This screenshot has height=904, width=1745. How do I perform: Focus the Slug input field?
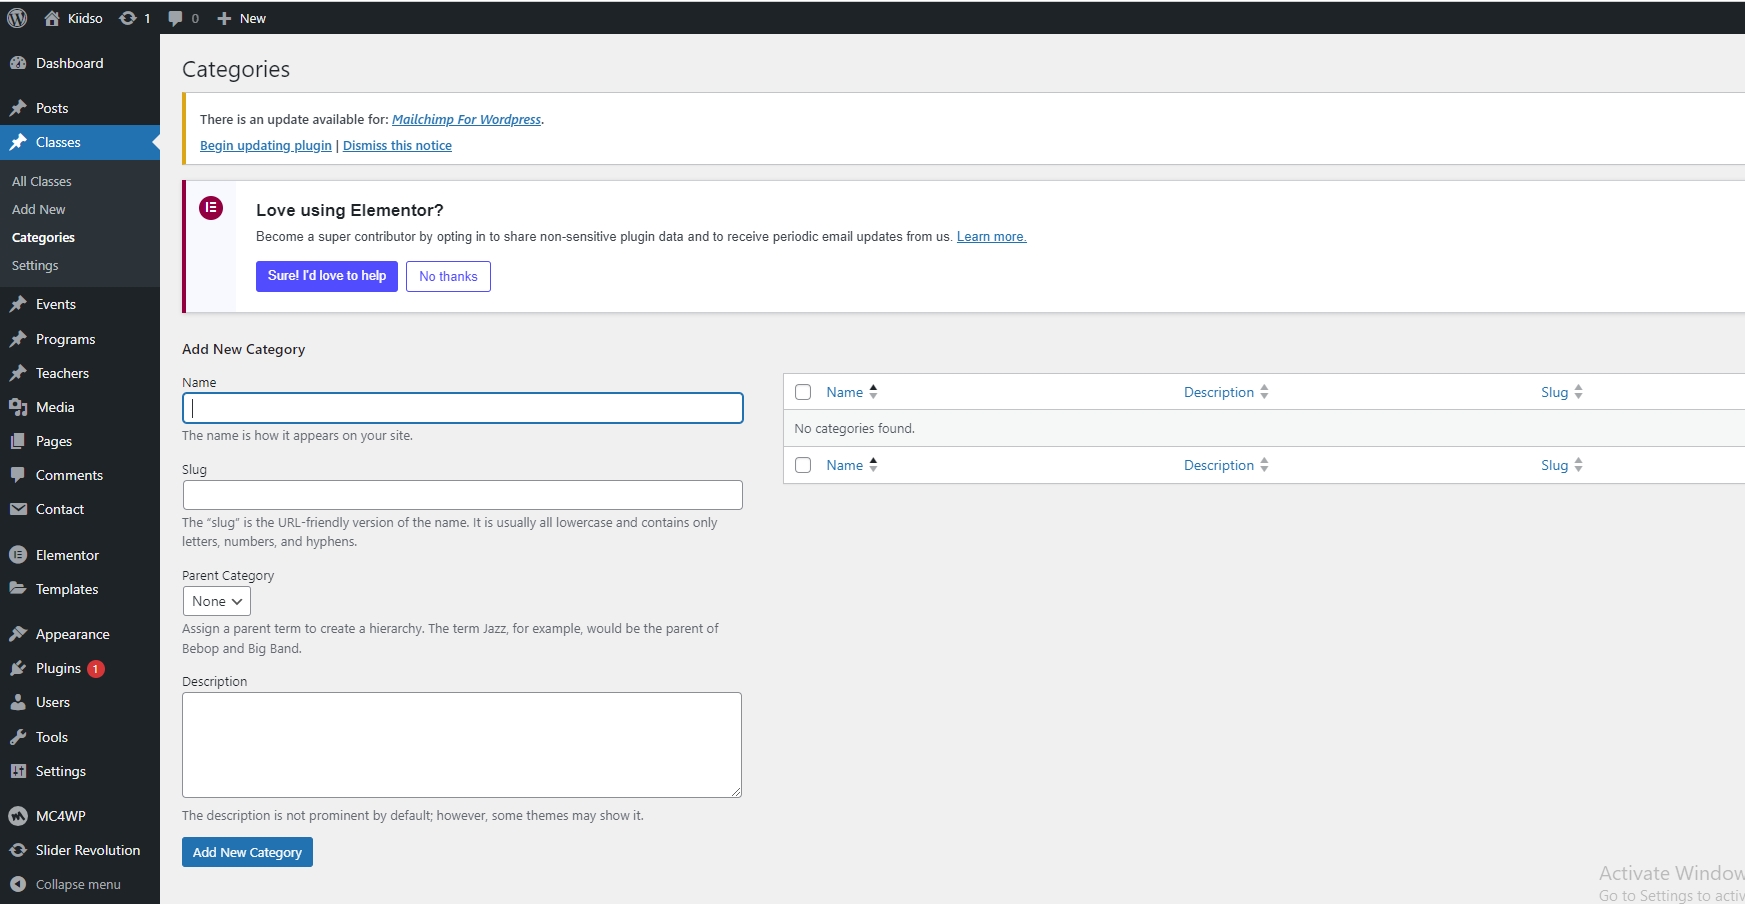[x=462, y=495]
